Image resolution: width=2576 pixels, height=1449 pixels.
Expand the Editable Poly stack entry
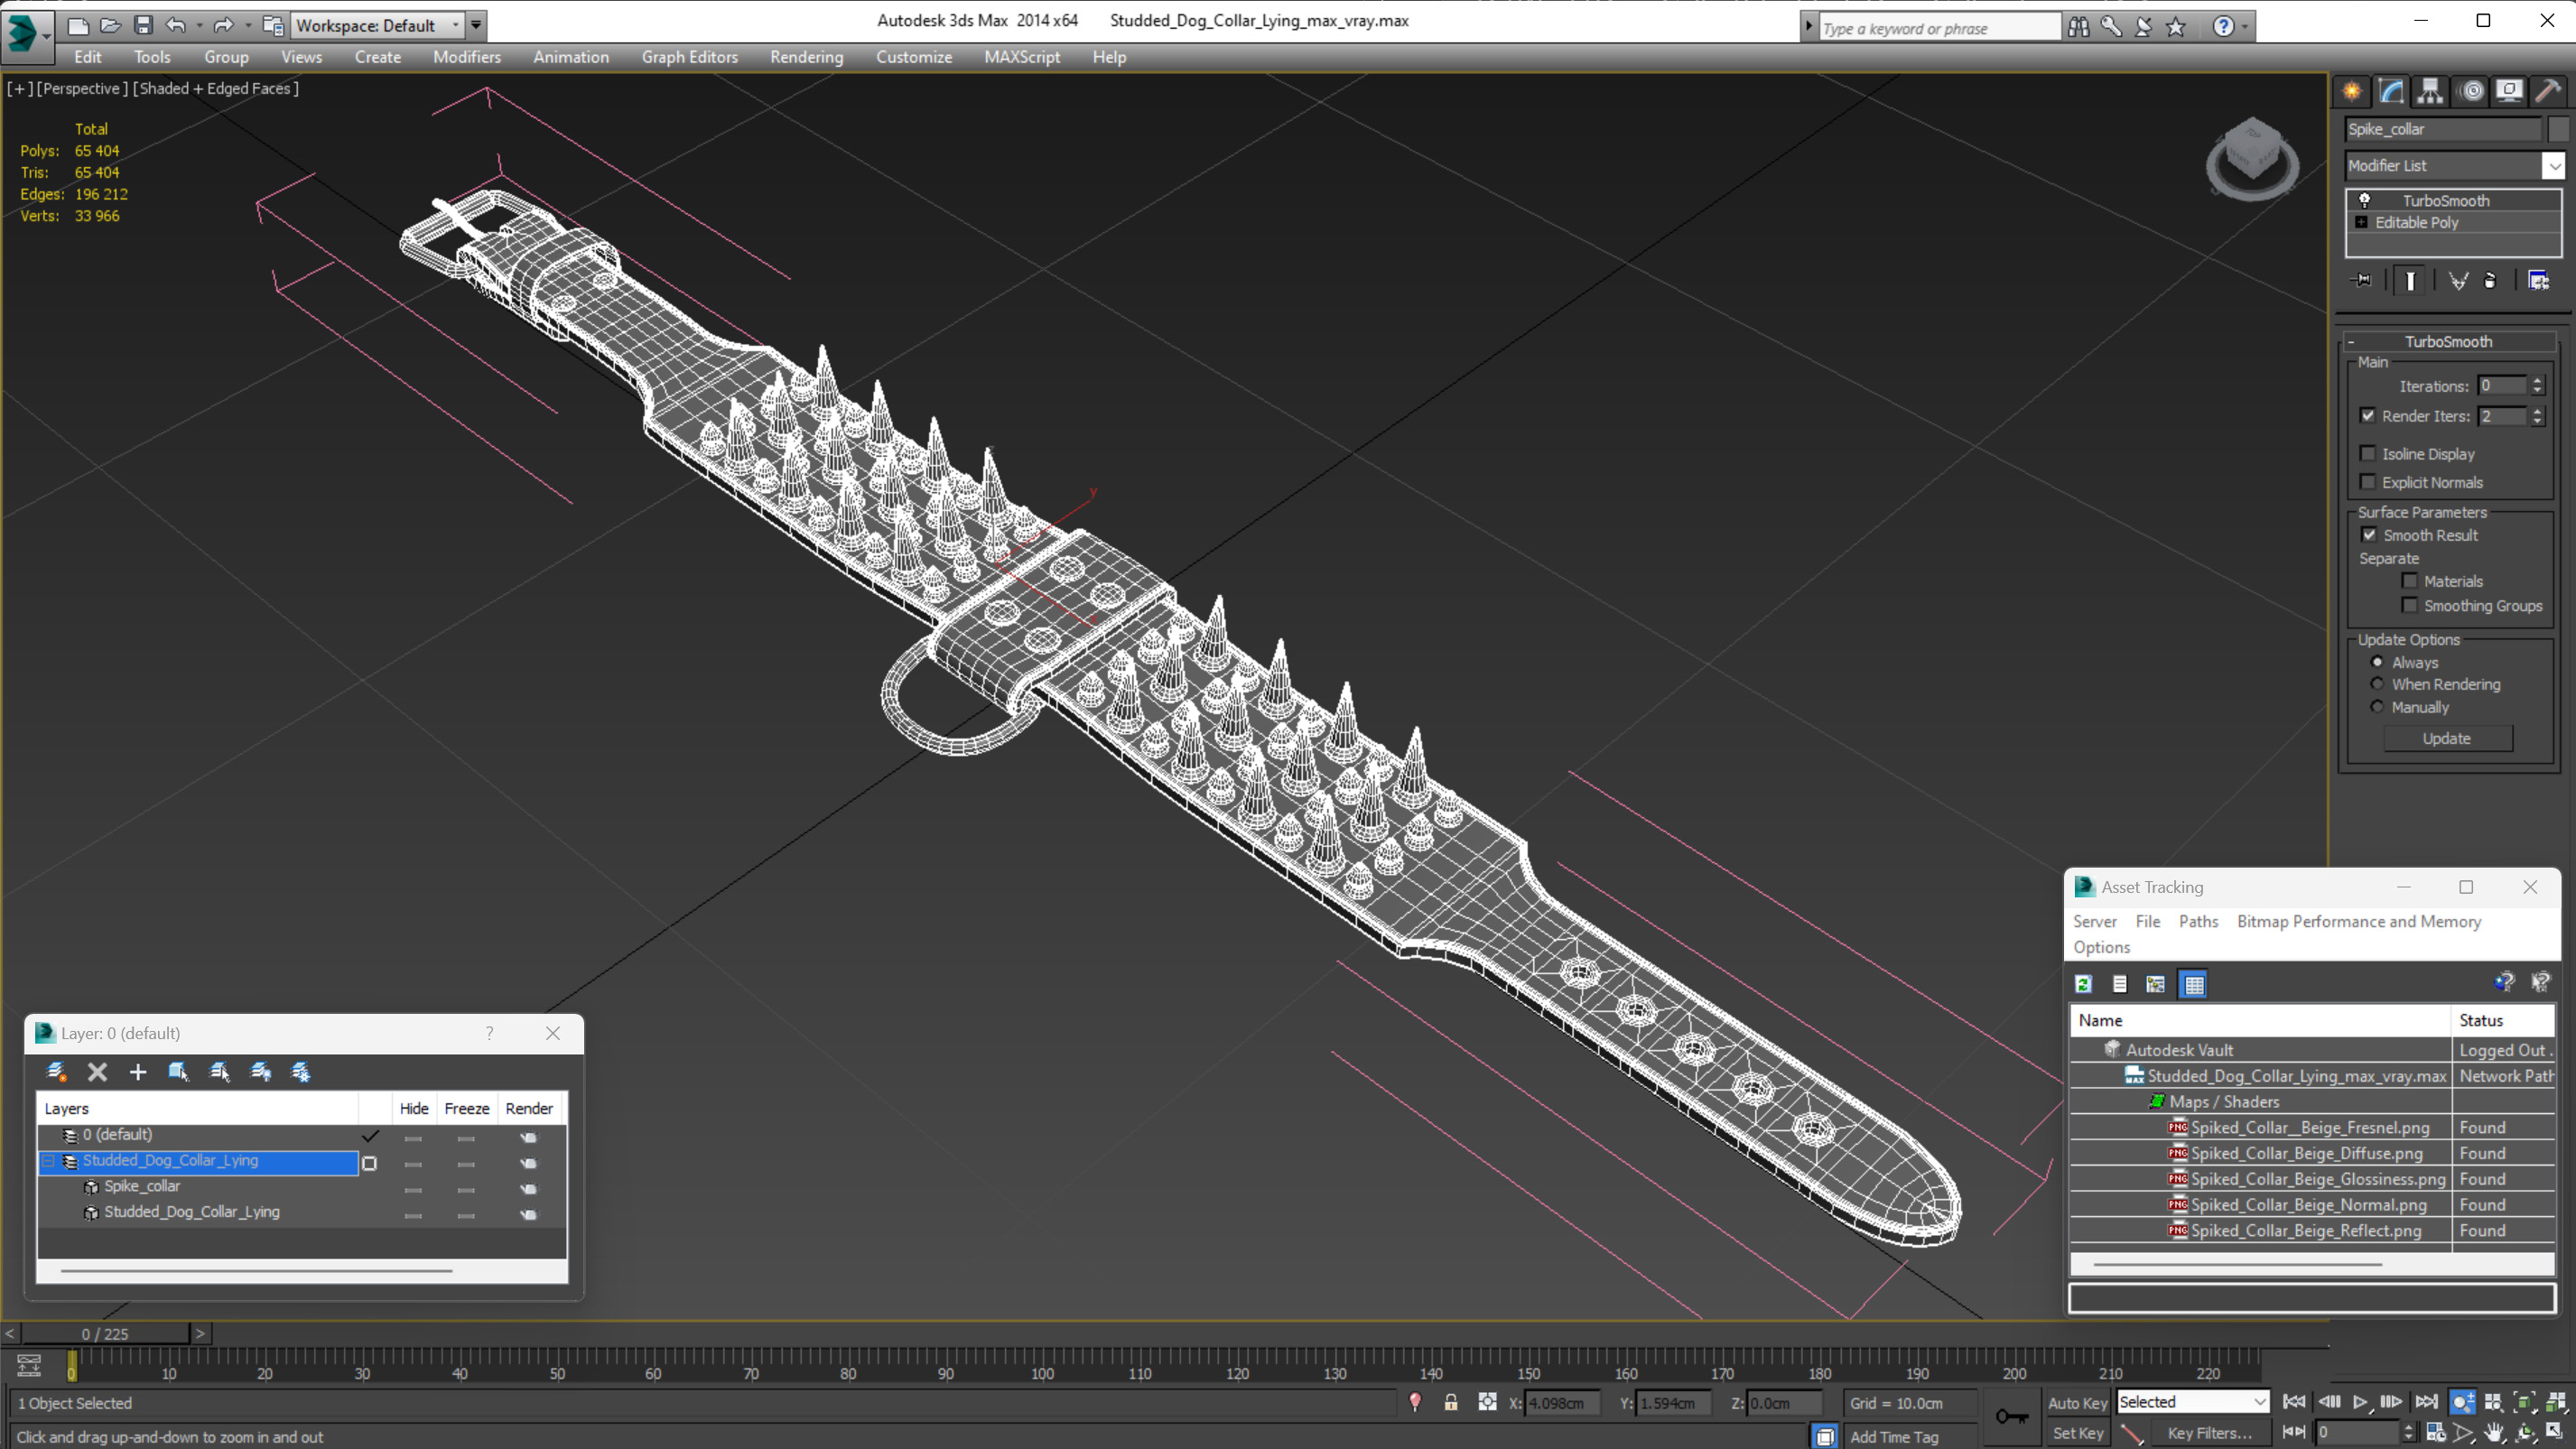[2361, 222]
